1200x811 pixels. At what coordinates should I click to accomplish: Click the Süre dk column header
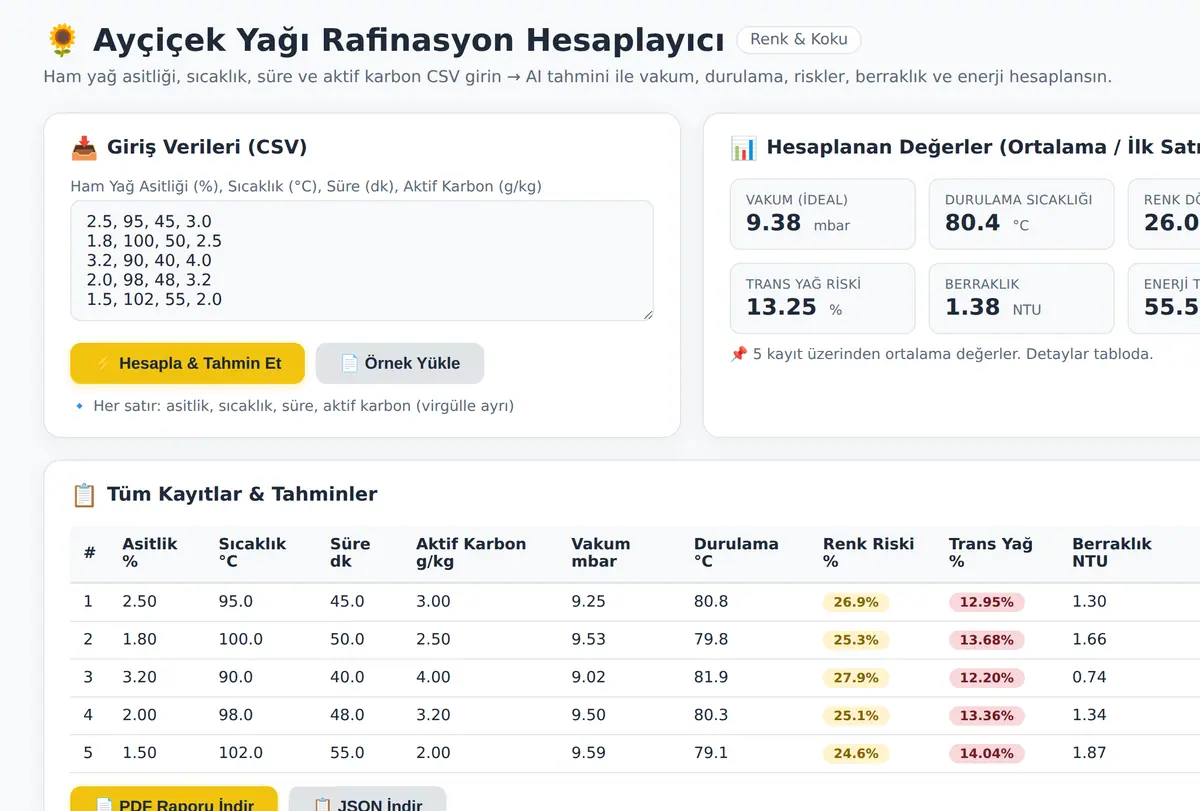[350, 553]
